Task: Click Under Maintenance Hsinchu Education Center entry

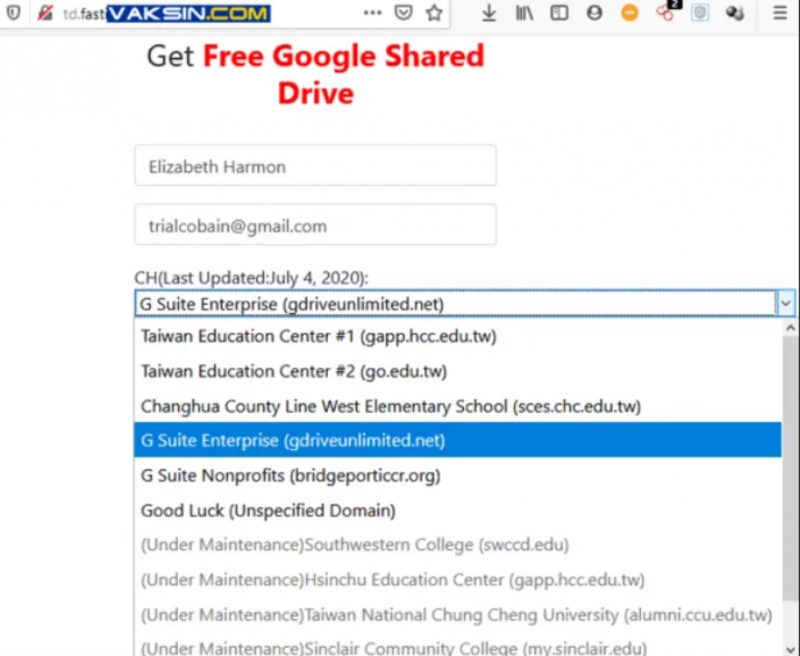Action: (458, 580)
